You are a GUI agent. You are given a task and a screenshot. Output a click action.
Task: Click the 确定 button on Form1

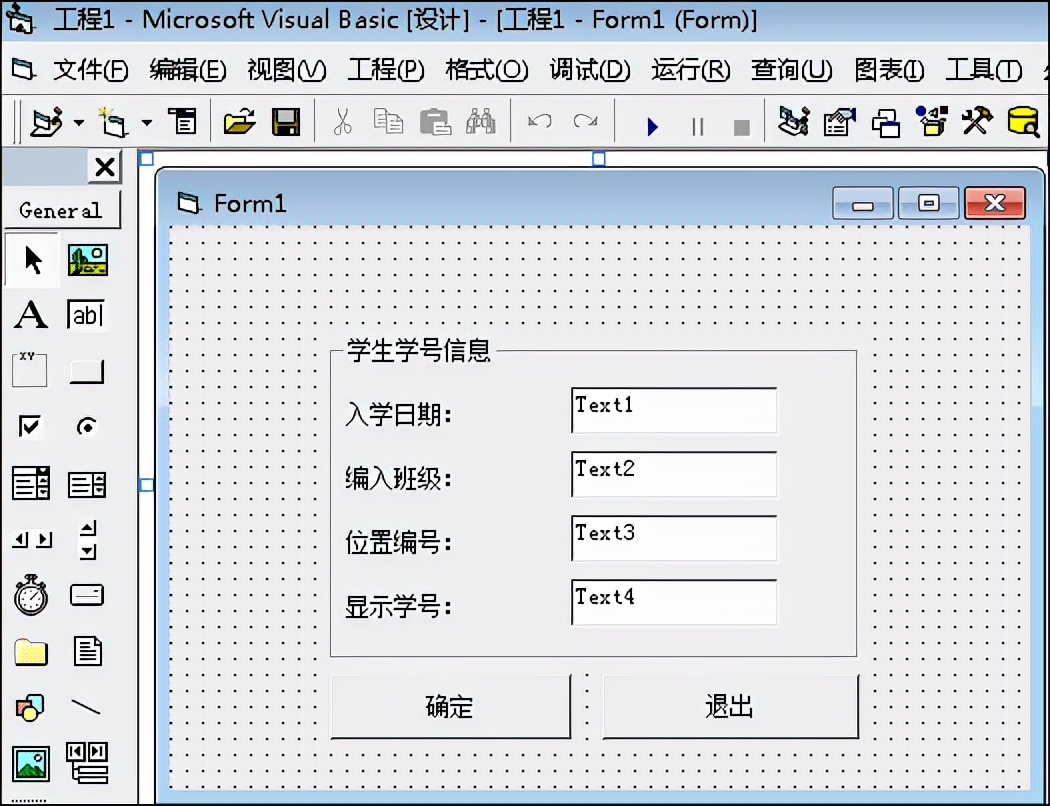click(450, 707)
